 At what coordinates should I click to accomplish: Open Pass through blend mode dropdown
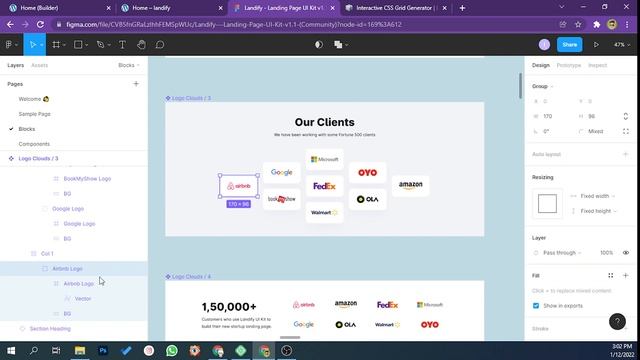[562, 253]
